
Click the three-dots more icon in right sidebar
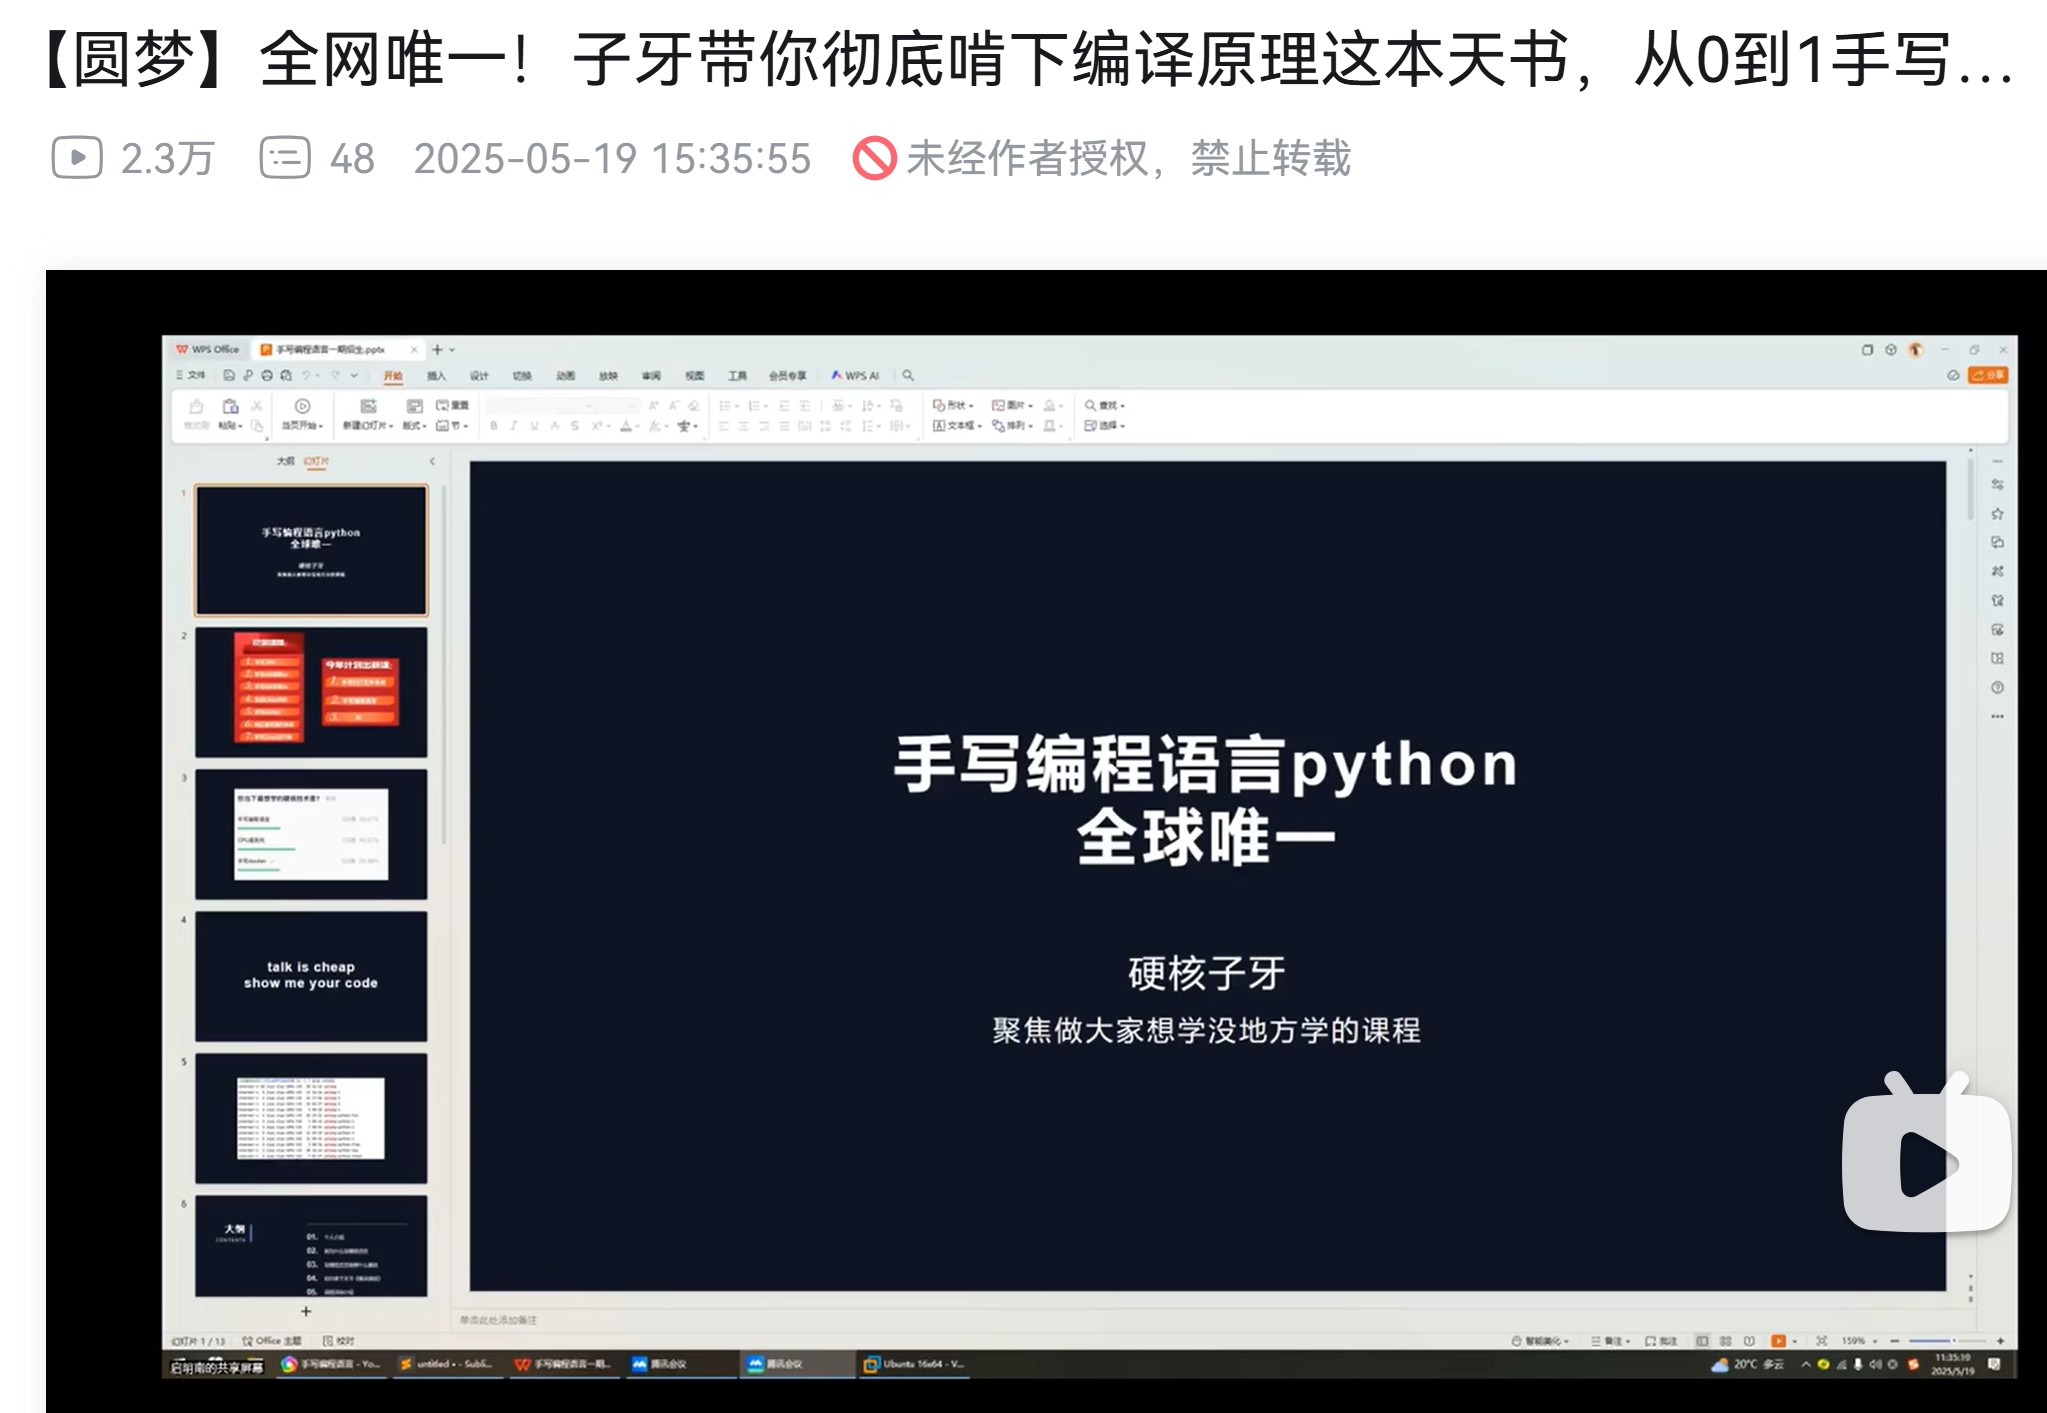pyautogui.click(x=1997, y=716)
